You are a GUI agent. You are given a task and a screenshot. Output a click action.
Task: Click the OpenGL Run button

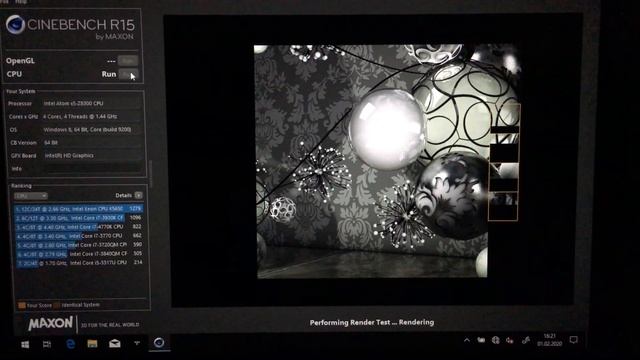pyautogui.click(x=128, y=61)
